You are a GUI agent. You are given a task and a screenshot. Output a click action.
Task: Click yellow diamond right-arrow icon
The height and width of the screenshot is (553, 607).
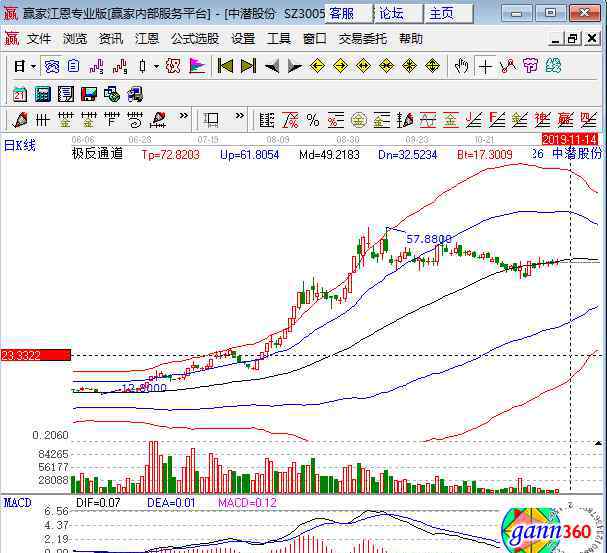(340, 66)
